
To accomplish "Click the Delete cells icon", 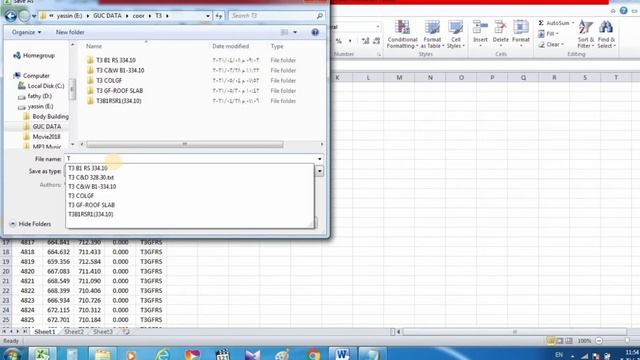I will pos(500,28).
